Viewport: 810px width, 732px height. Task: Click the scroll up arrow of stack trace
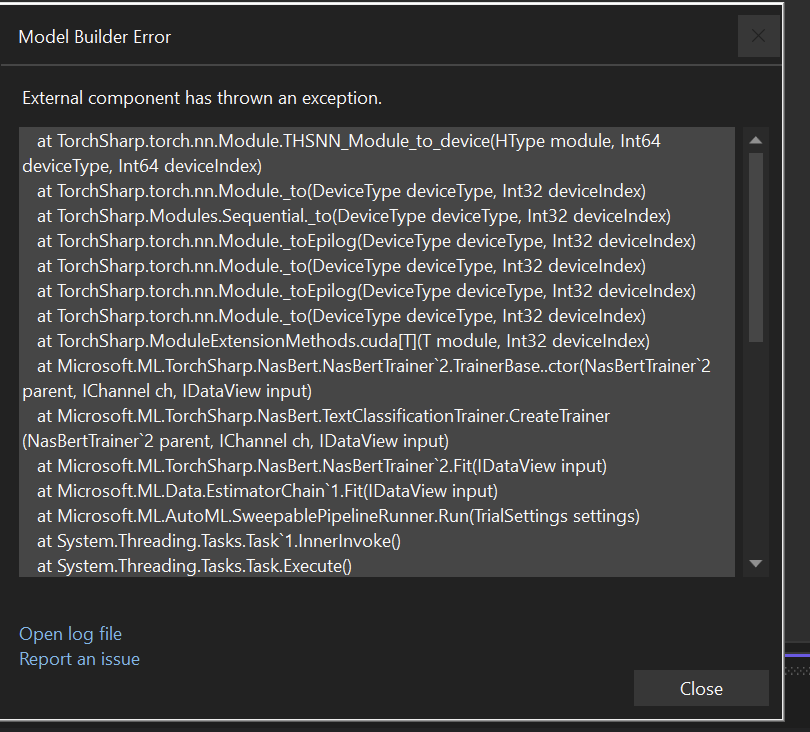tap(756, 140)
